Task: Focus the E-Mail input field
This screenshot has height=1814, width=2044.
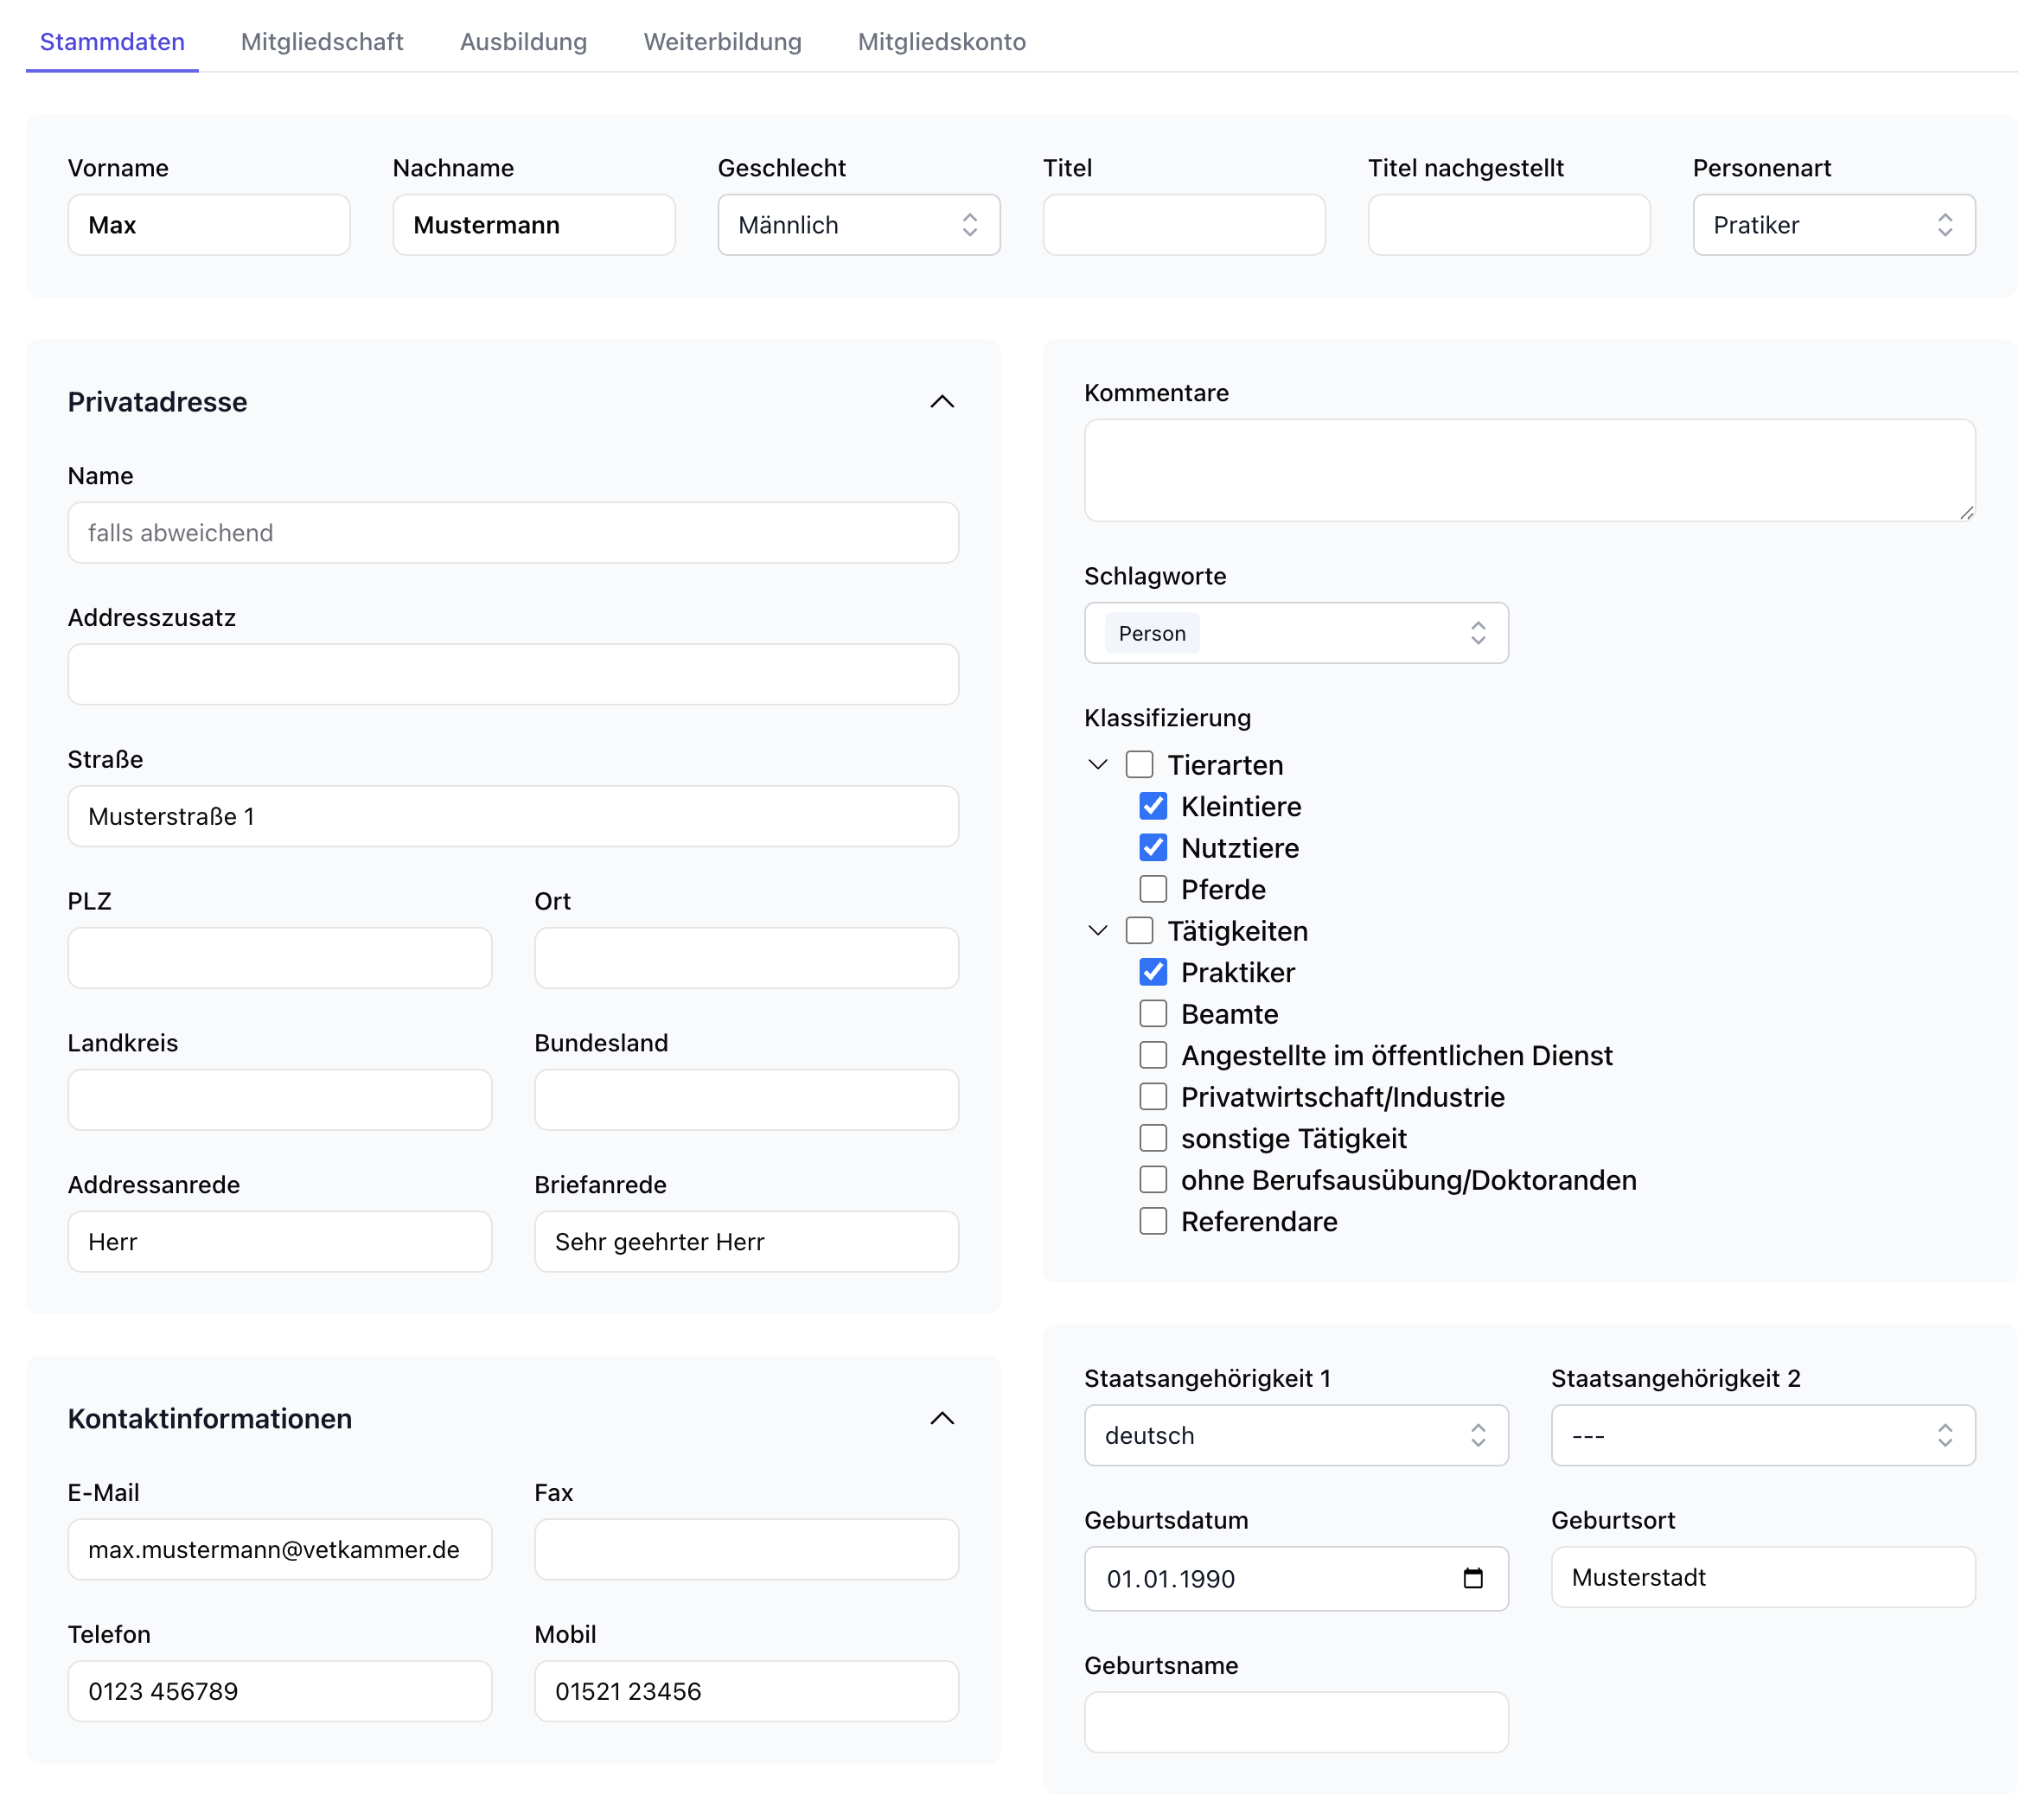Action: [280, 1549]
